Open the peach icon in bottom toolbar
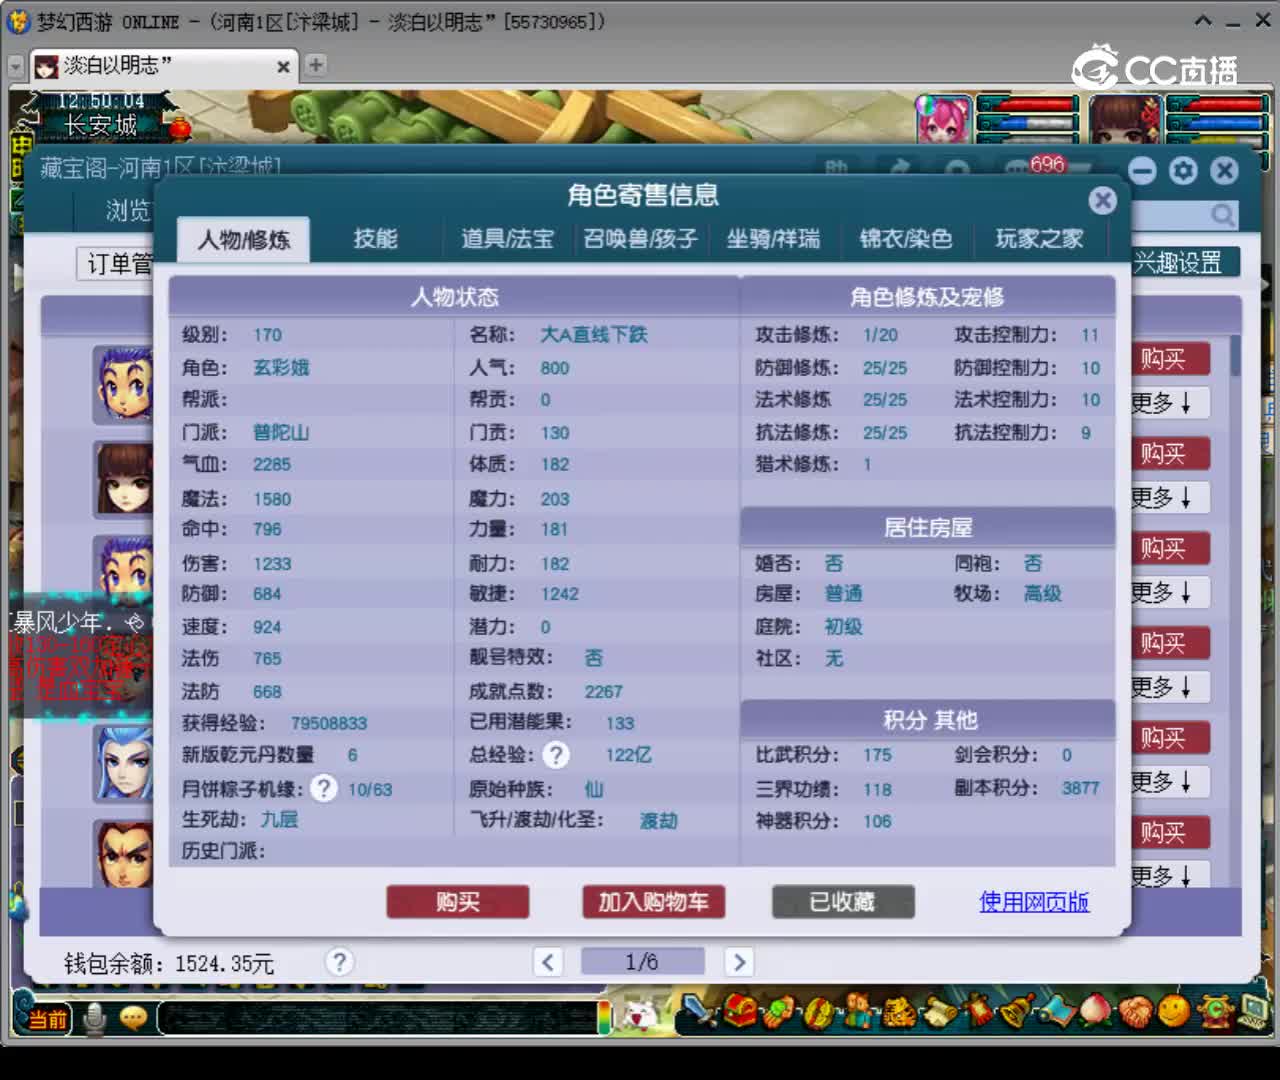Screen dimensions: 1280x1080 point(1094,1010)
